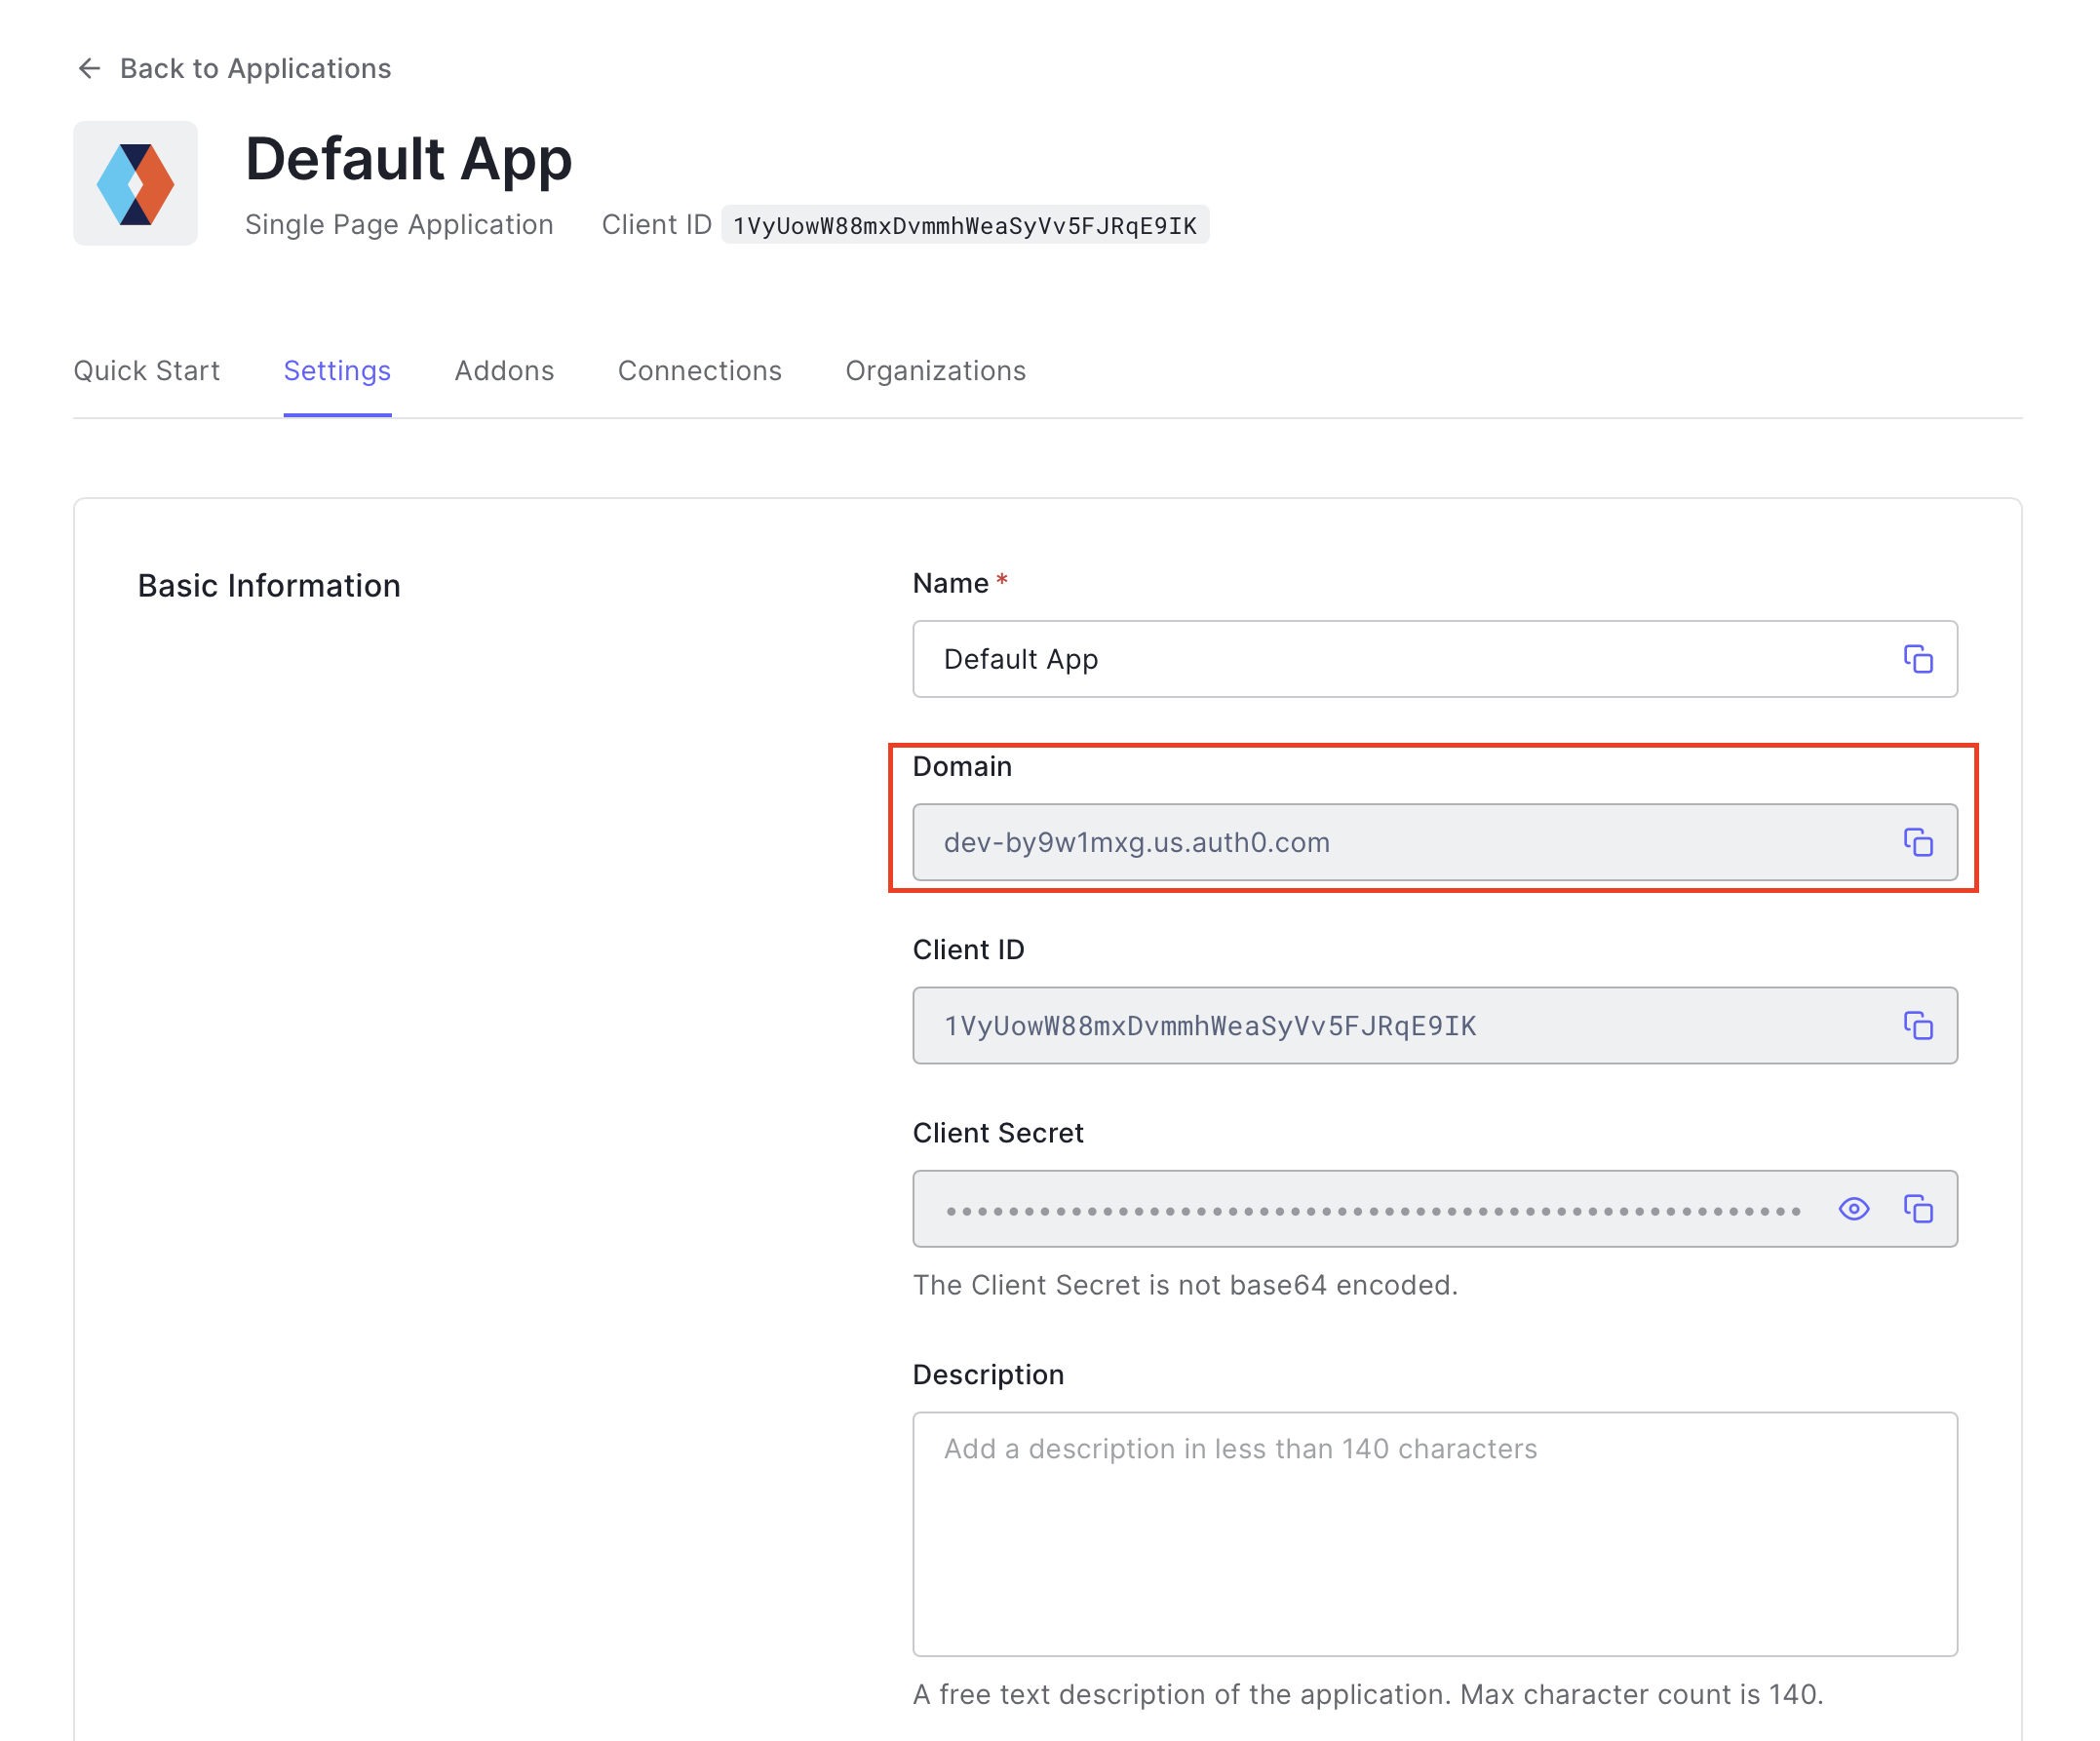This screenshot has height=1741, width=2100.
Task: Copy the Domain value
Action: point(1917,842)
